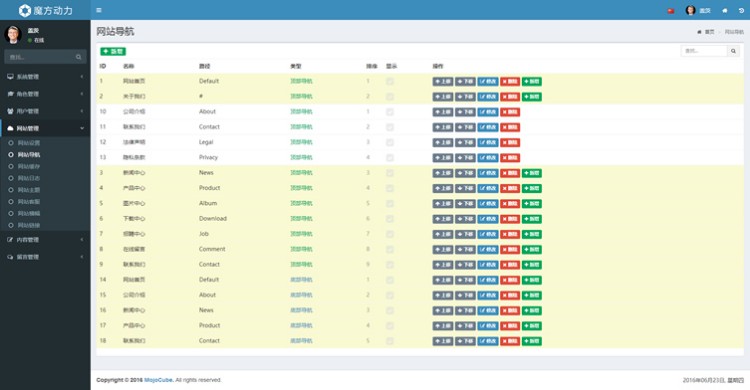Toggle display checkbox for Job row

coord(390,234)
